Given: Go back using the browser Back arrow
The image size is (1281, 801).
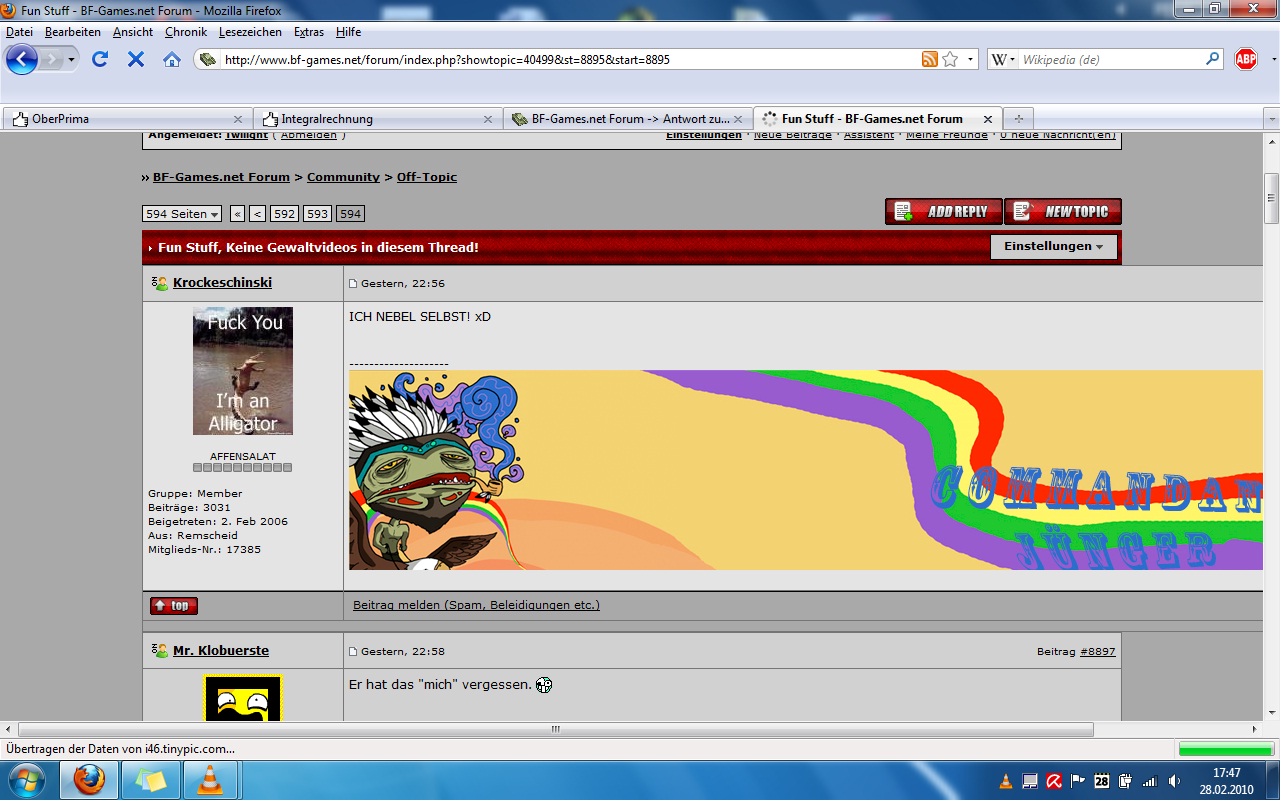Looking at the screenshot, I should coord(21,59).
